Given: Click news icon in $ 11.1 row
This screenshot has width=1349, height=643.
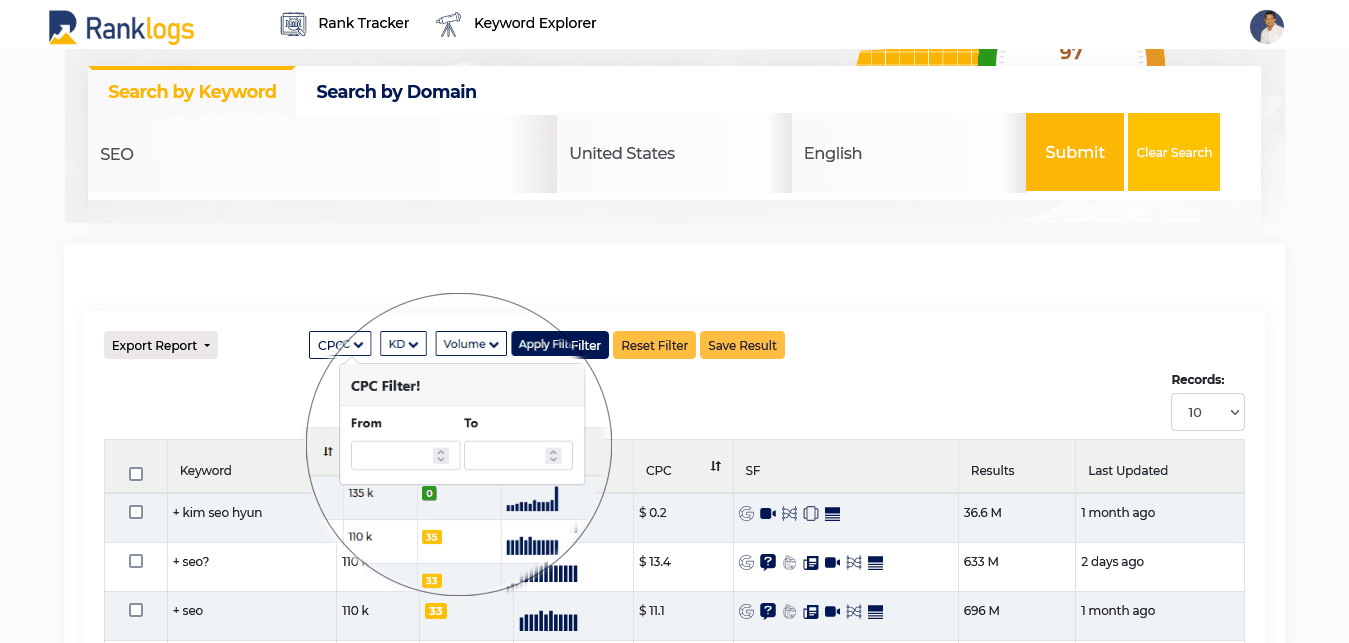Looking at the screenshot, I should pyautogui.click(x=811, y=612).
